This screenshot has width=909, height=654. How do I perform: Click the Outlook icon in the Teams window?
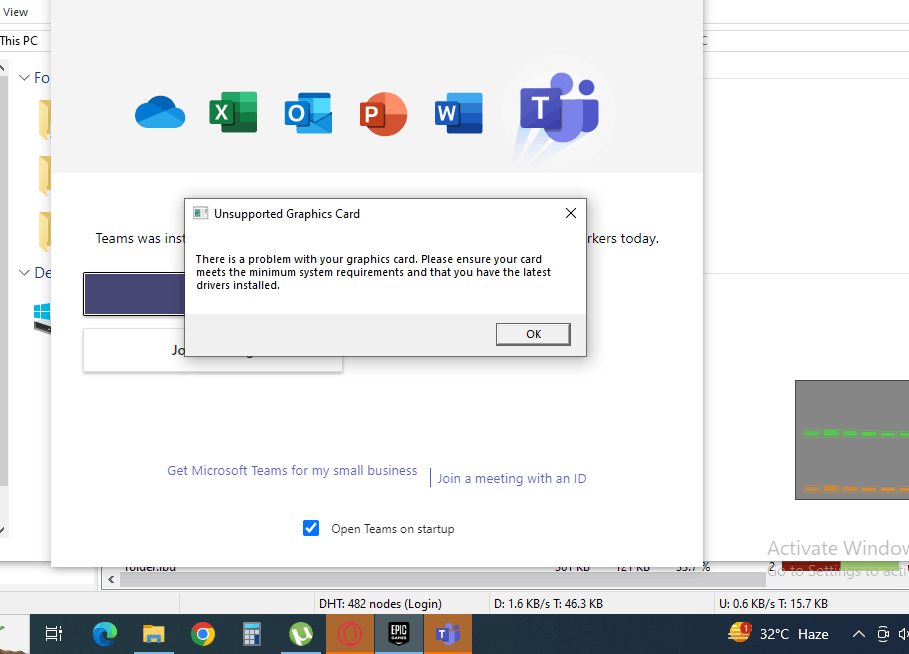pos(308,113)
